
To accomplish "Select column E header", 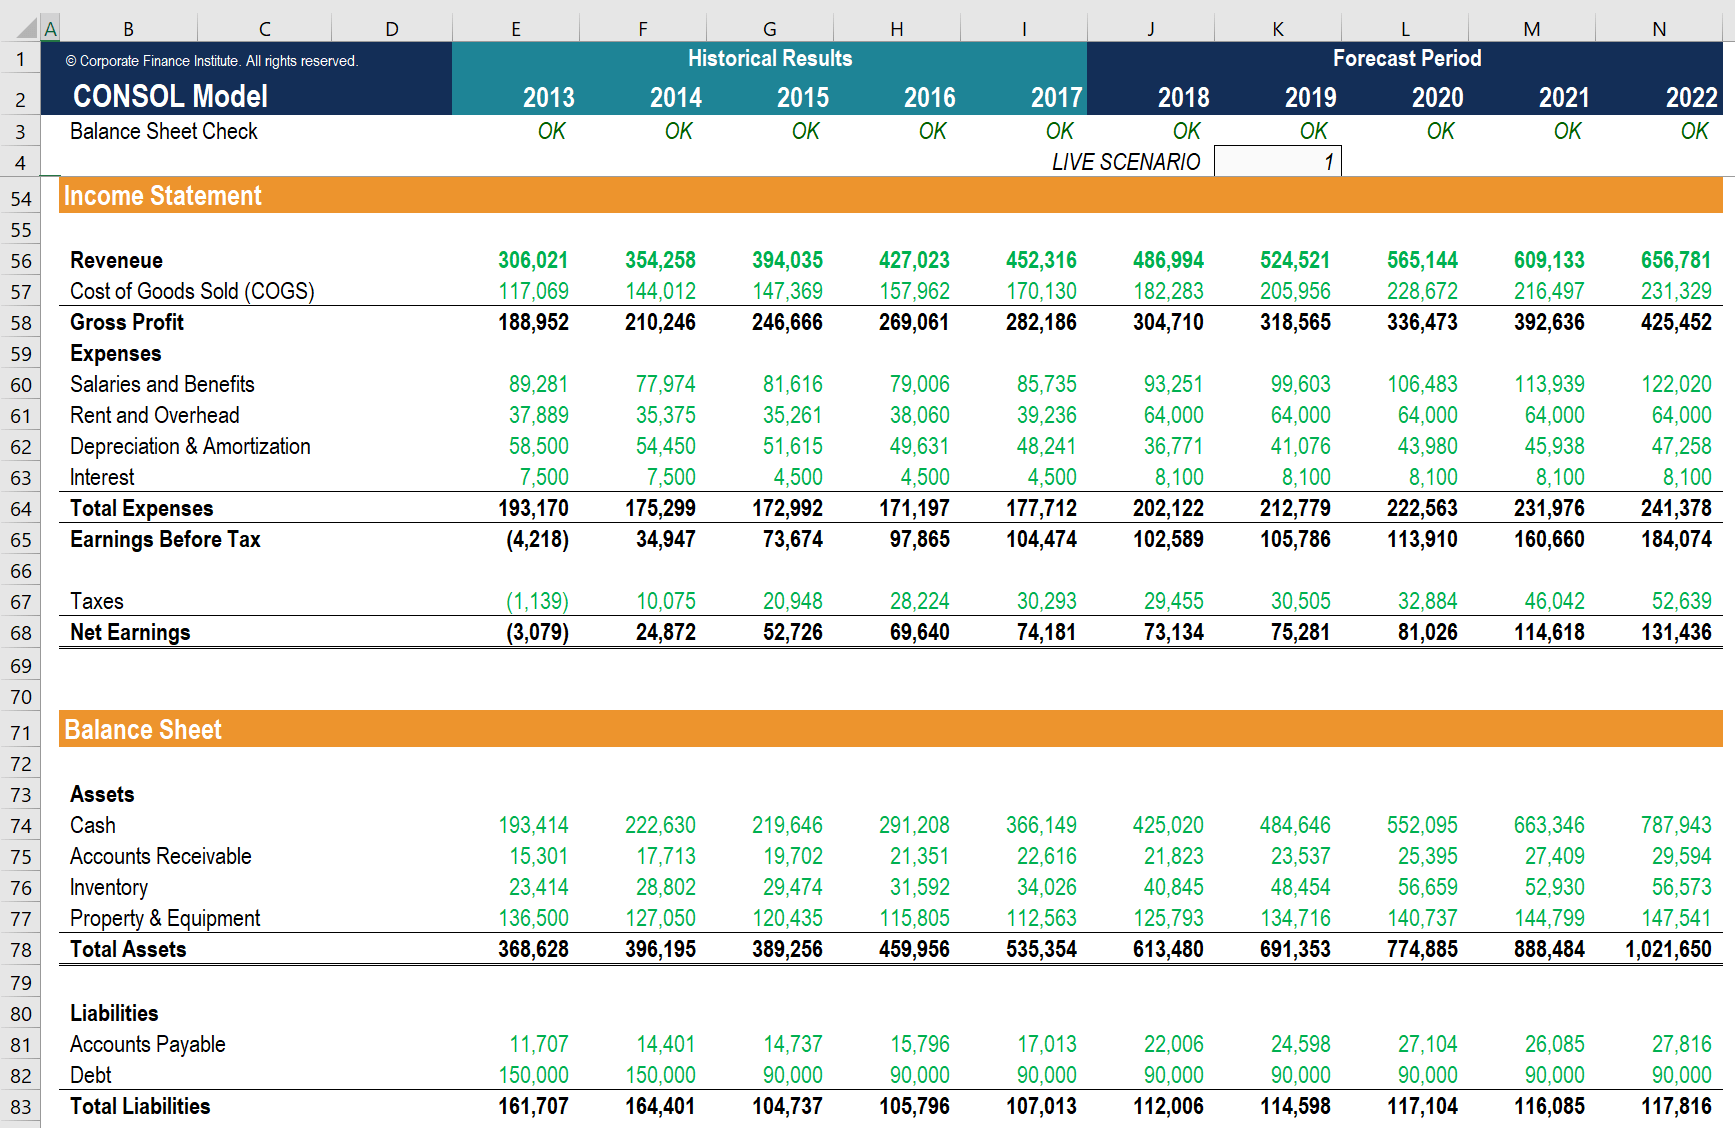I will click(516, 29).
